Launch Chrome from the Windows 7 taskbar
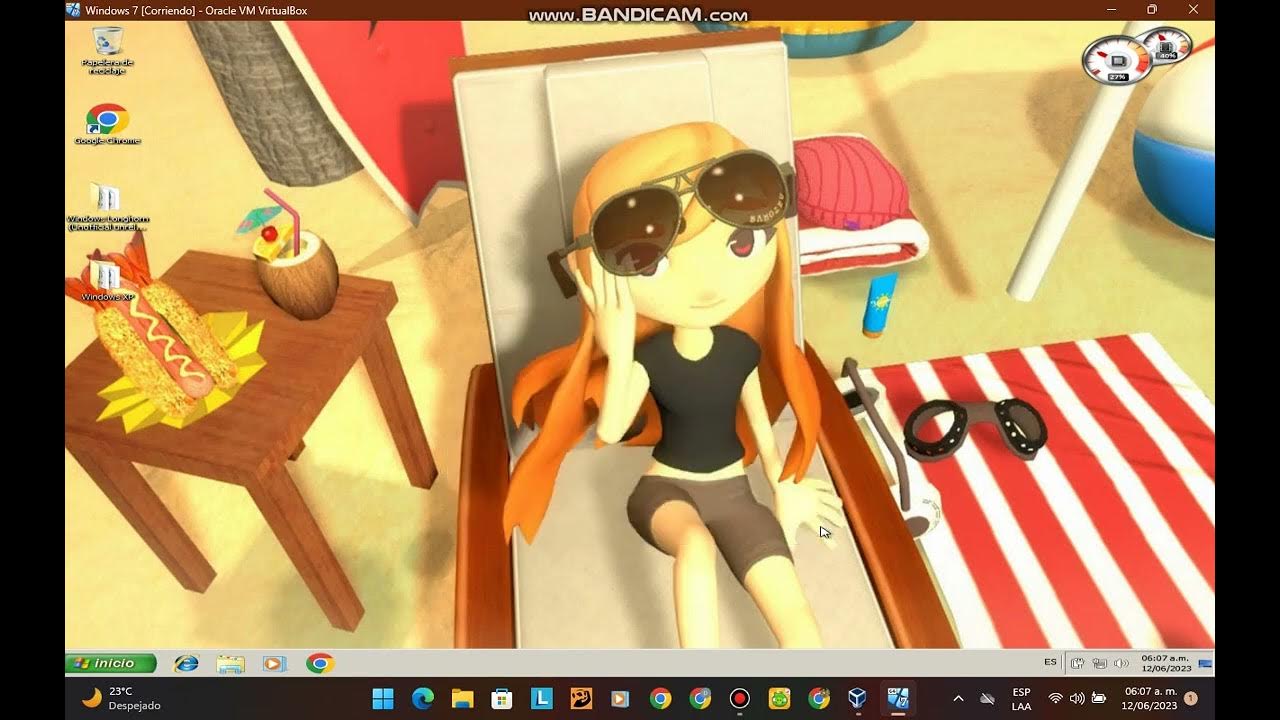Screen dimensions: 1280x720 320,663
